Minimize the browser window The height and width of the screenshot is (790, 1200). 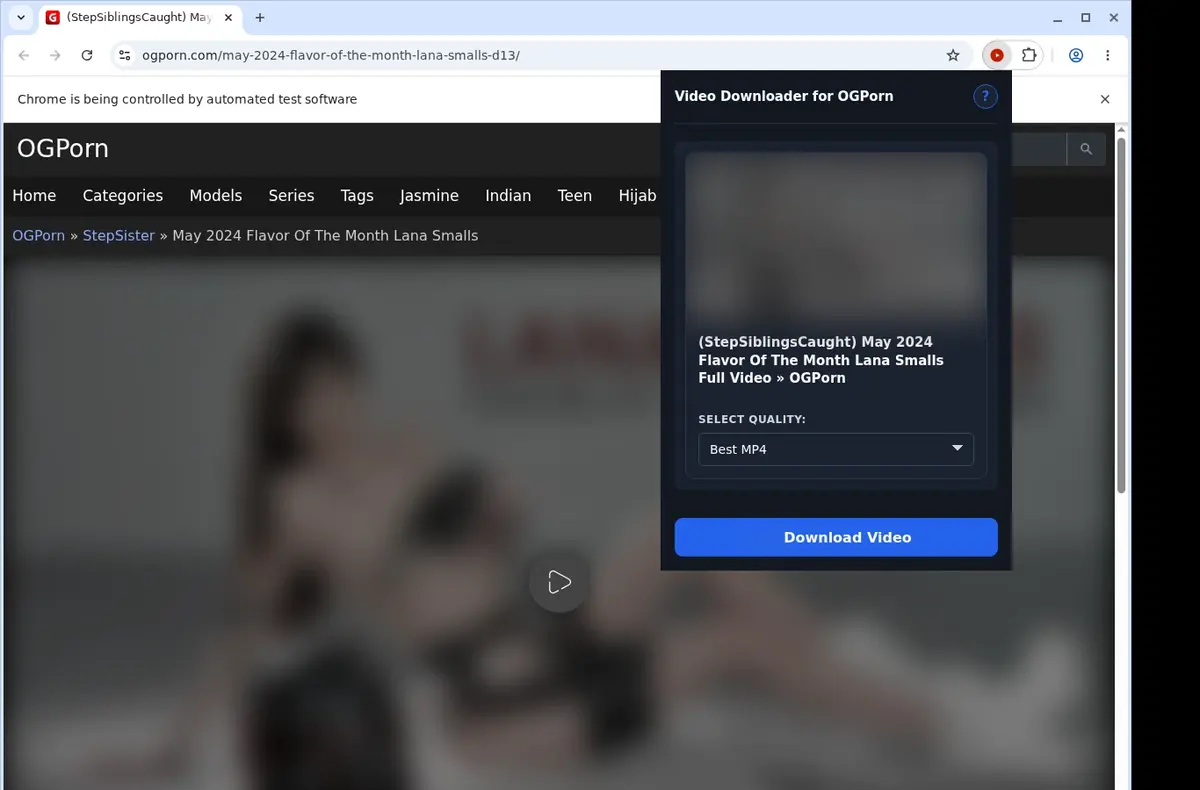point(1059,18)
